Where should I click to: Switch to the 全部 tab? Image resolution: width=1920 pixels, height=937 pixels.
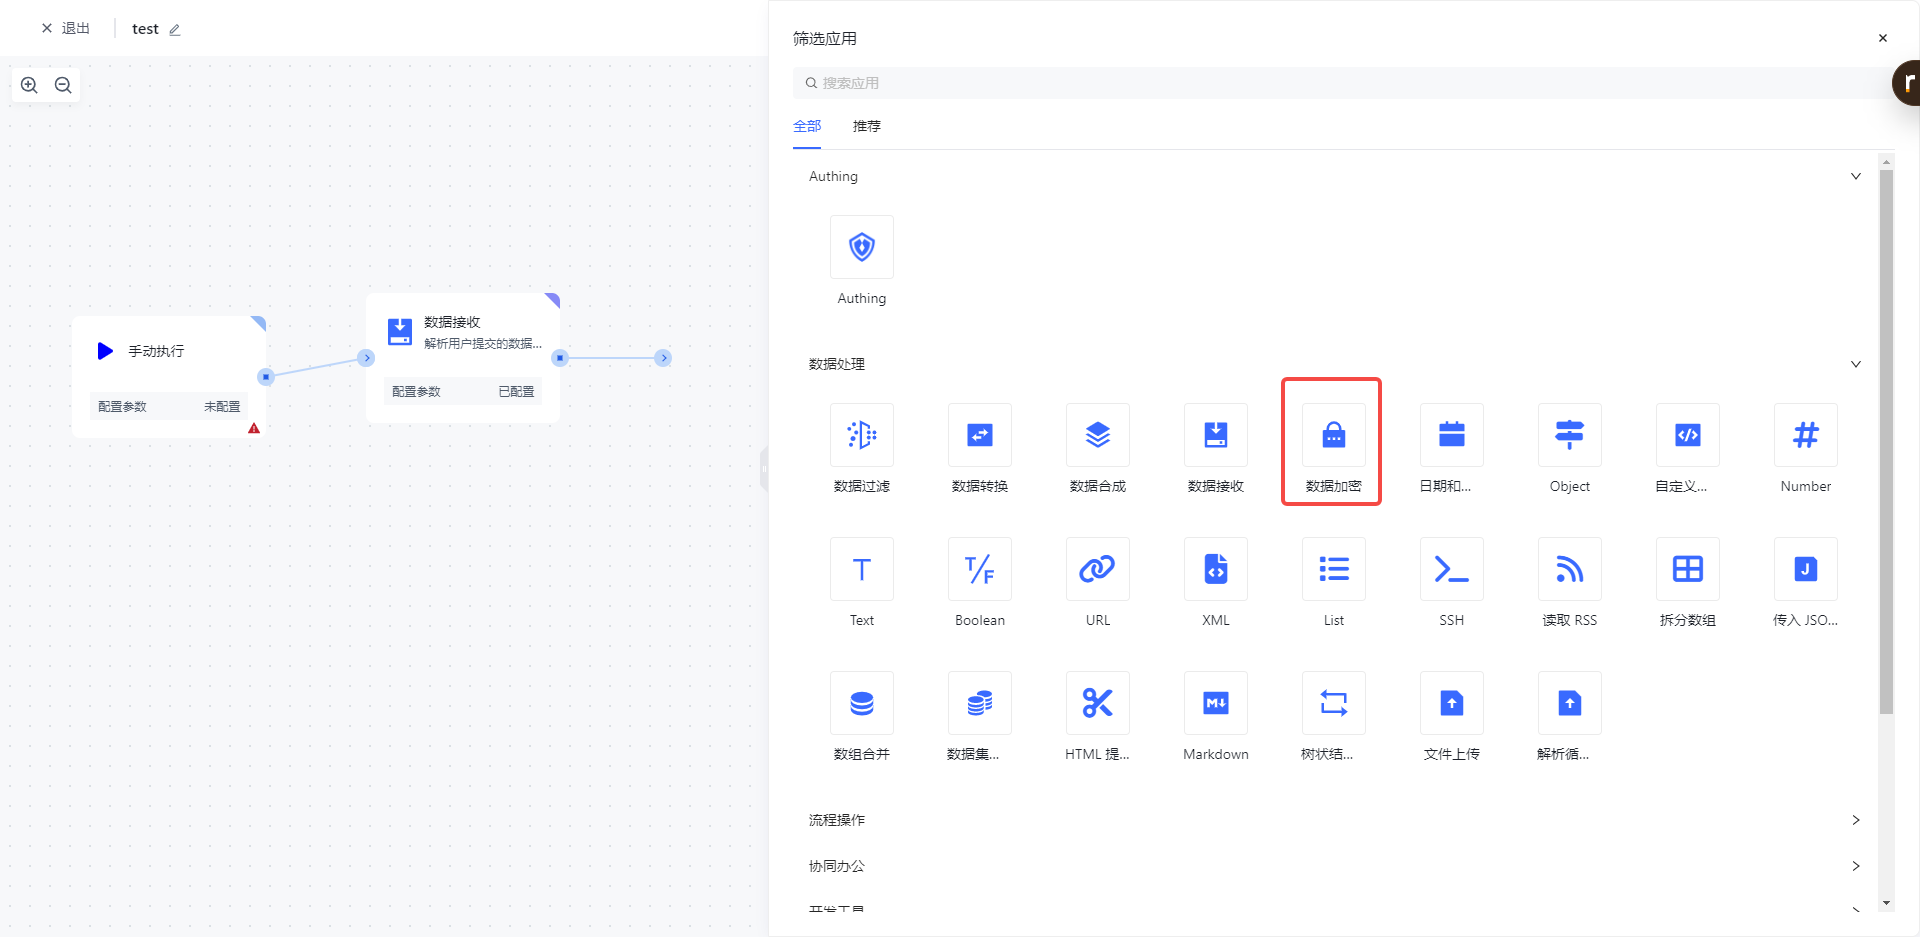click(807, 126)
